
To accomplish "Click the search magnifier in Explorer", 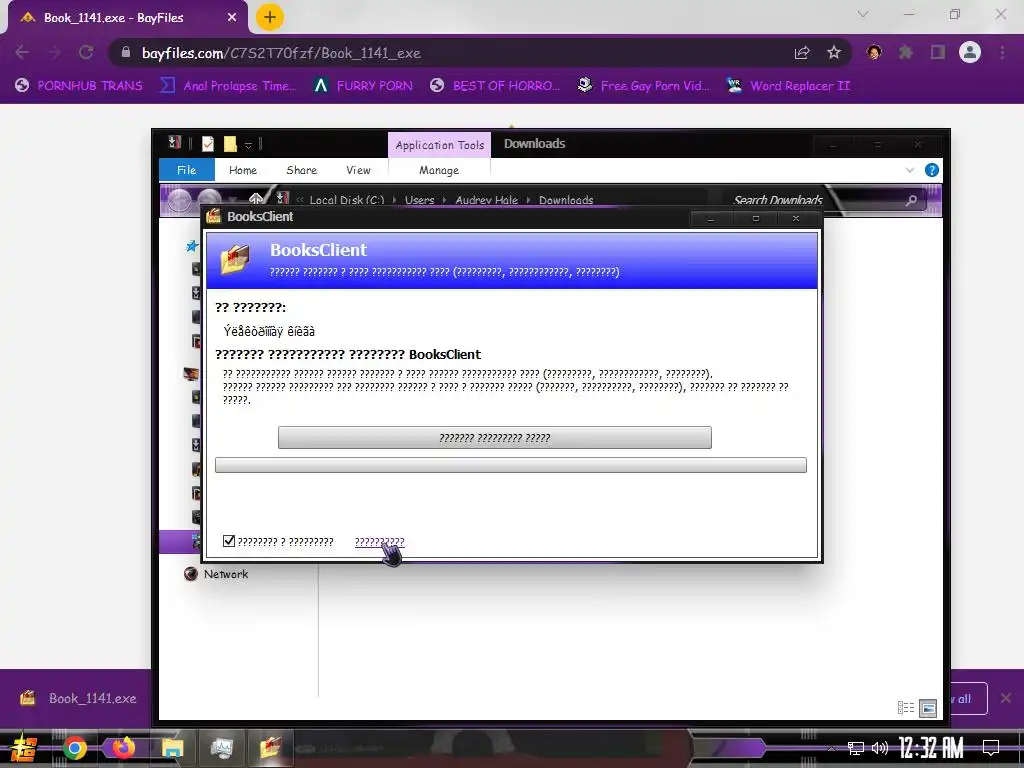I will (x=911, y=200).
